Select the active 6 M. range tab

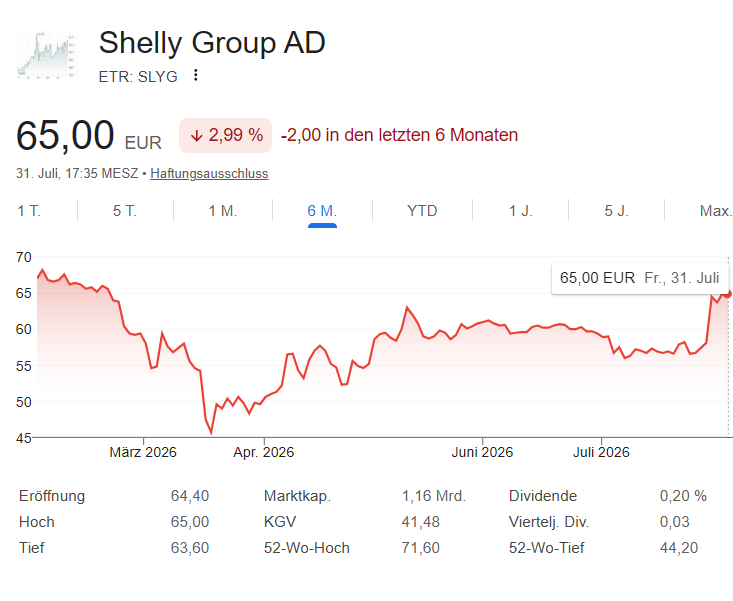[322, 211]
